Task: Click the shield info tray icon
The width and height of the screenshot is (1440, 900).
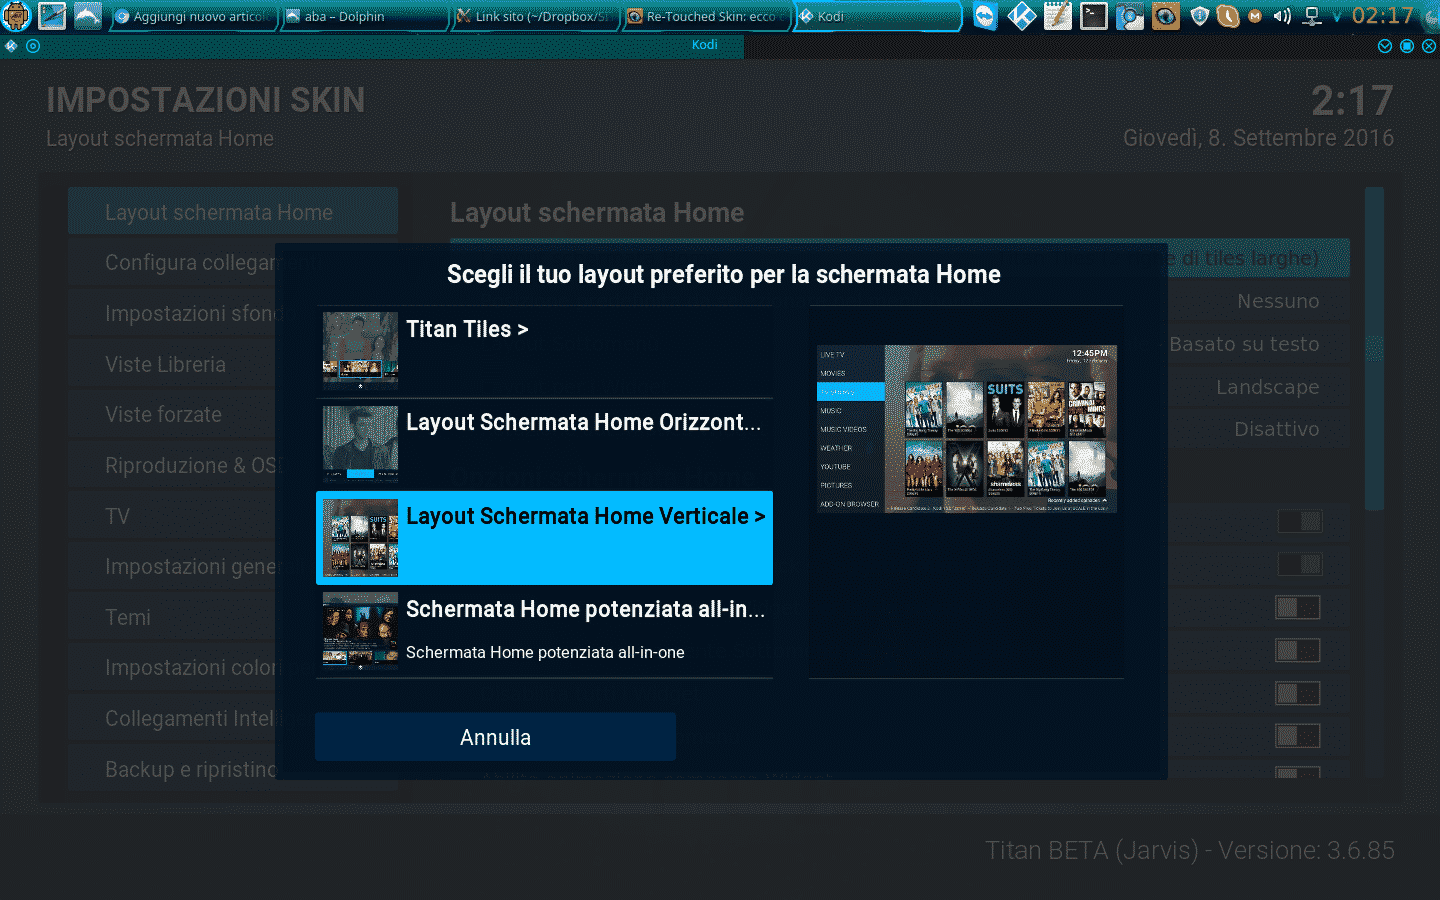Action: [1201, 16]
